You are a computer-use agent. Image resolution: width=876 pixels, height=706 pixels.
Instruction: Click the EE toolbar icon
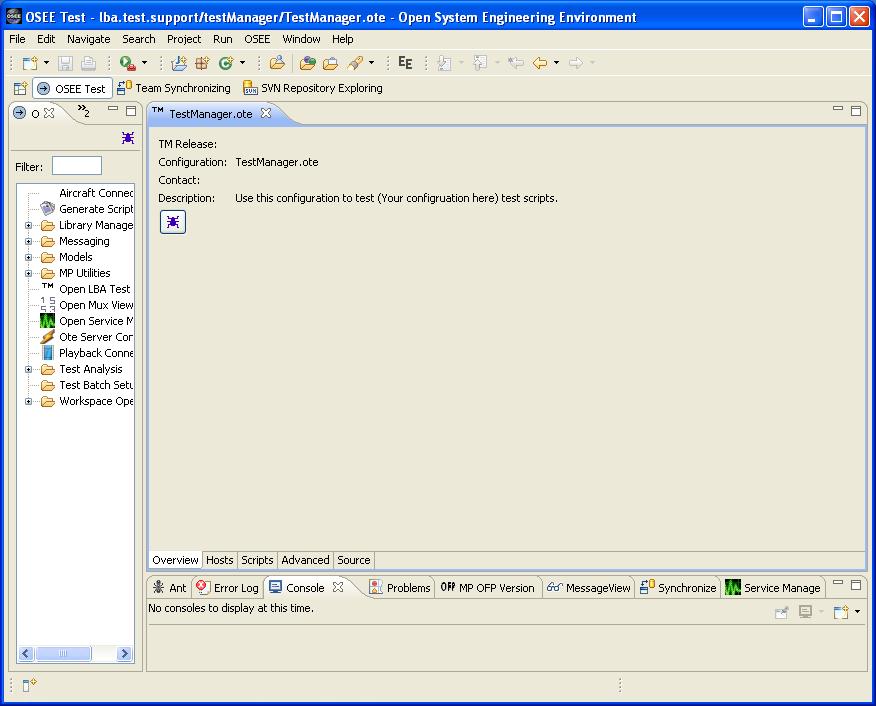click(x=405, y=63)
